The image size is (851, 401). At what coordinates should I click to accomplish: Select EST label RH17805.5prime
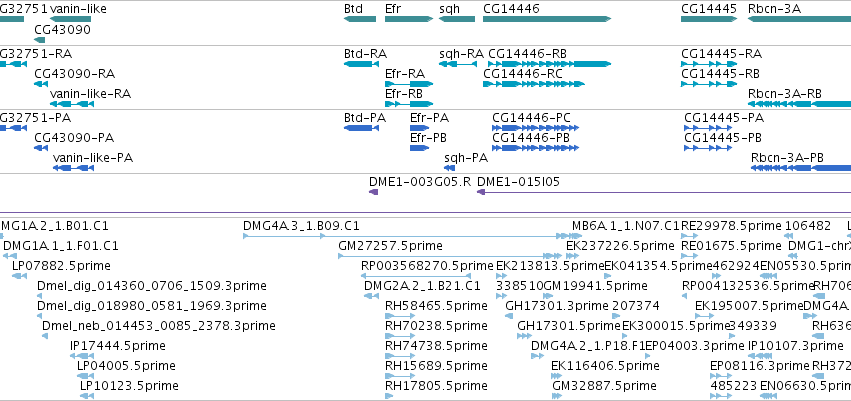click(x=436, y=385)
